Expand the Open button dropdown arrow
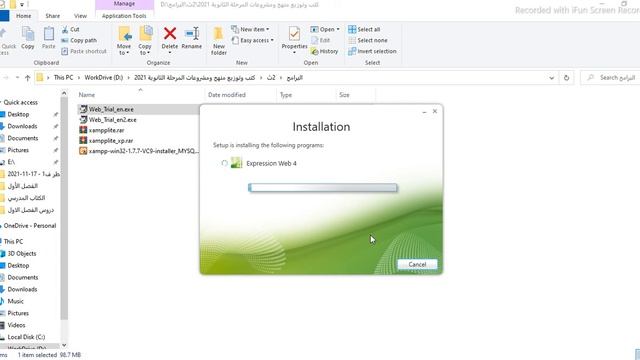The width and height of the screenshot is (640, 360). coord(338,29)
